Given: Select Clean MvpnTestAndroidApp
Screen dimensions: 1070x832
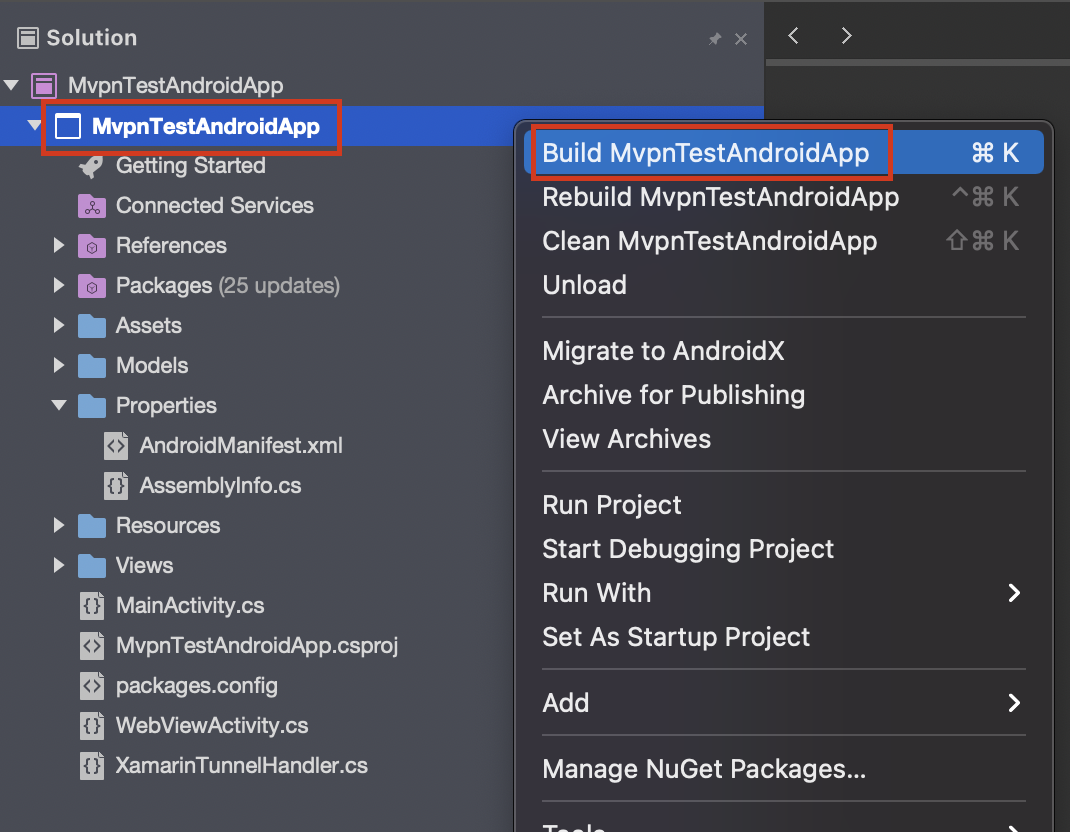Looking at the screenshot, I should click(783, 240).
